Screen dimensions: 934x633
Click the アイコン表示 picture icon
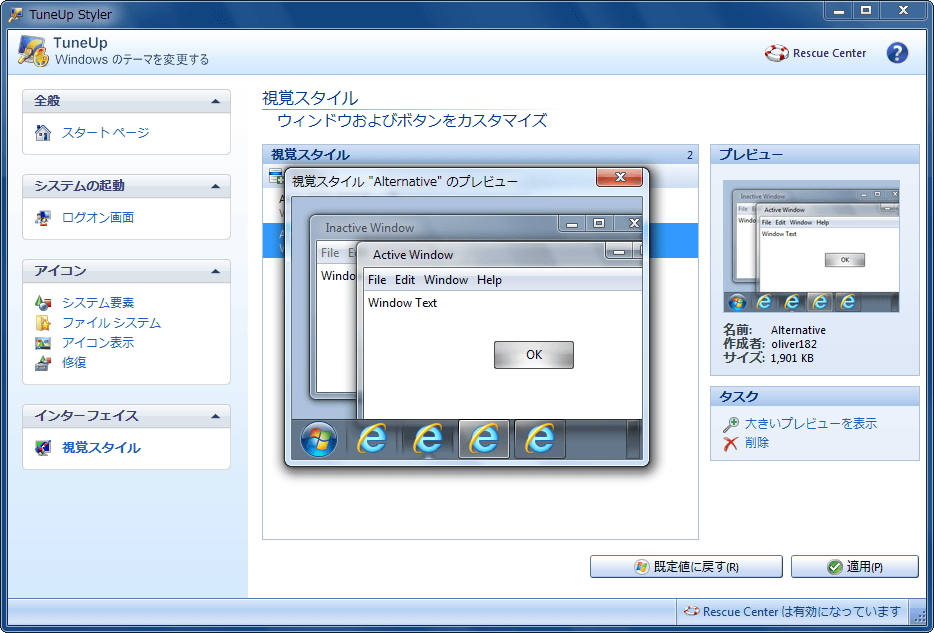coord(43,342)
